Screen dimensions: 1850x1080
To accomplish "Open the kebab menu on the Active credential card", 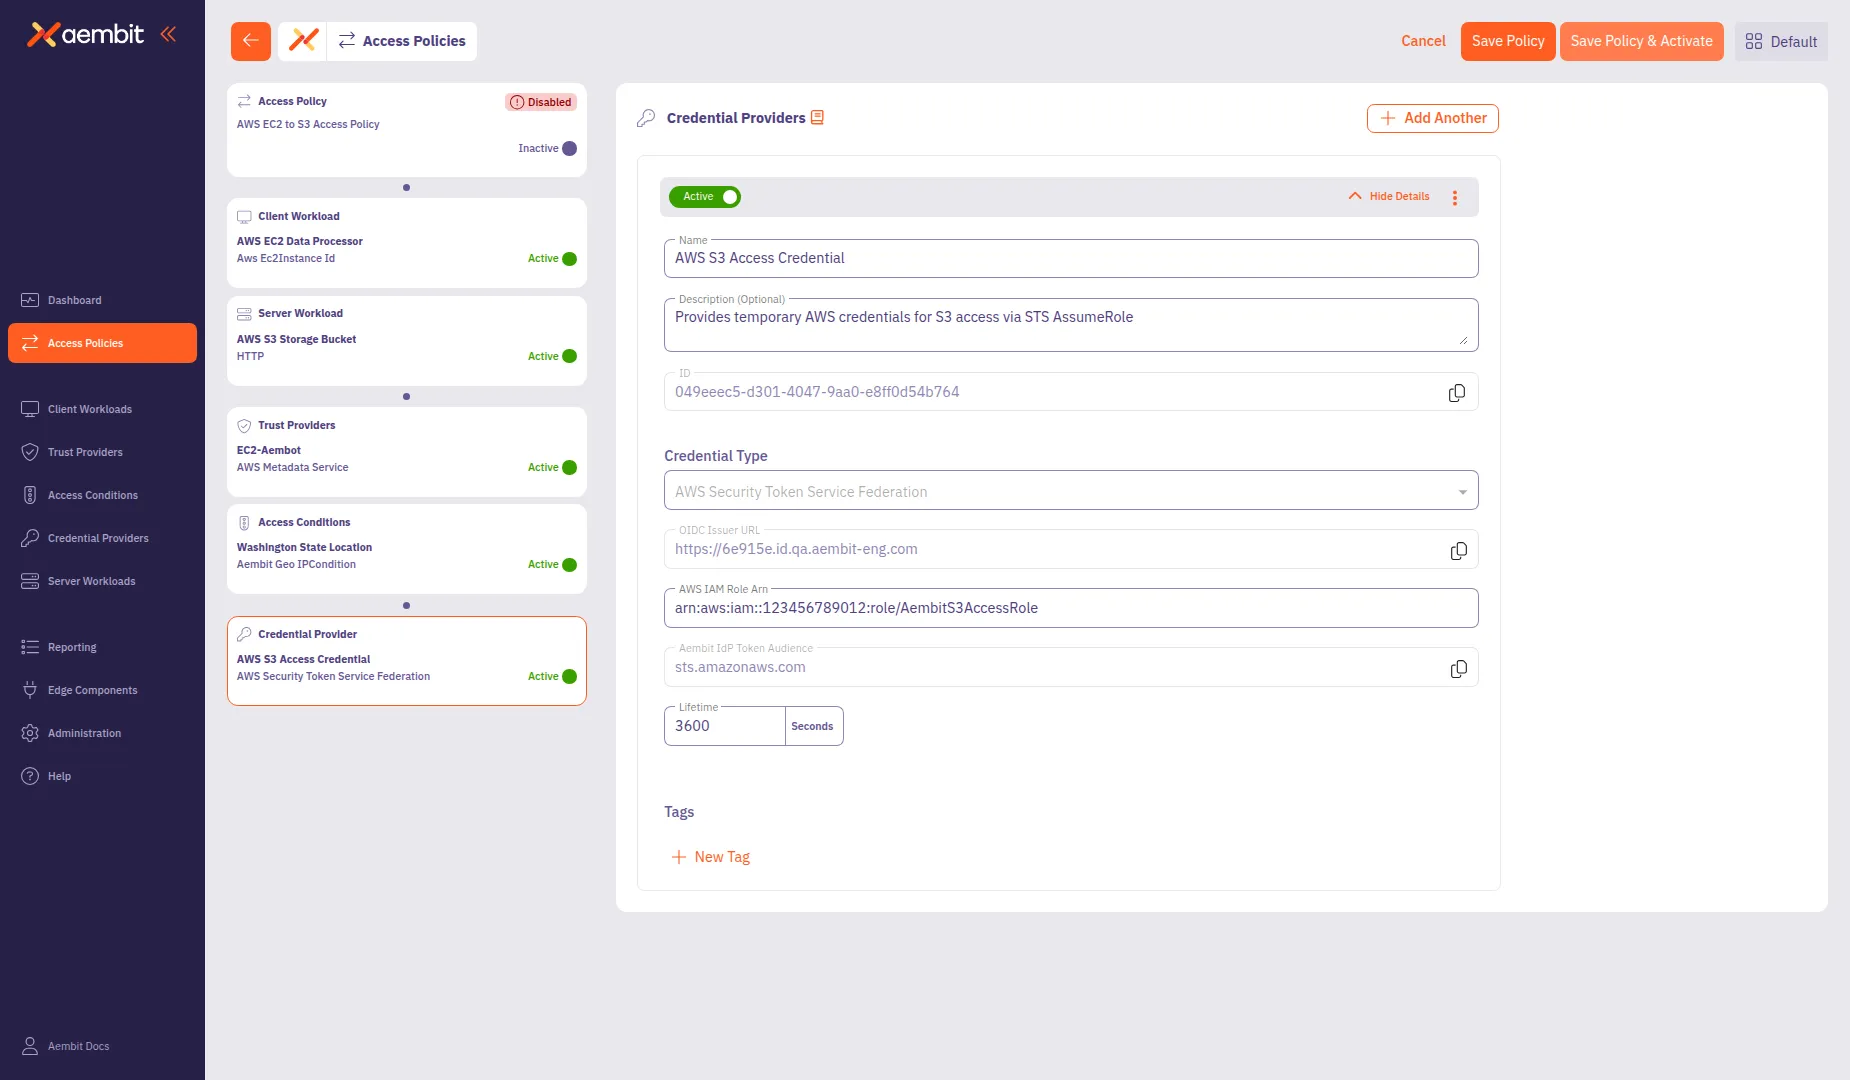I will (1455, 197).
